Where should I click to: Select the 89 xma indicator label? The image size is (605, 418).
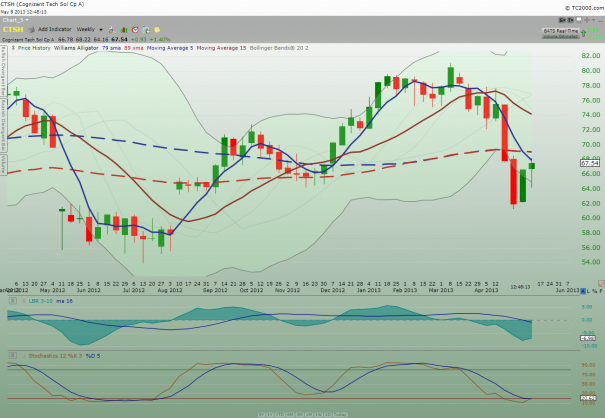134,48
